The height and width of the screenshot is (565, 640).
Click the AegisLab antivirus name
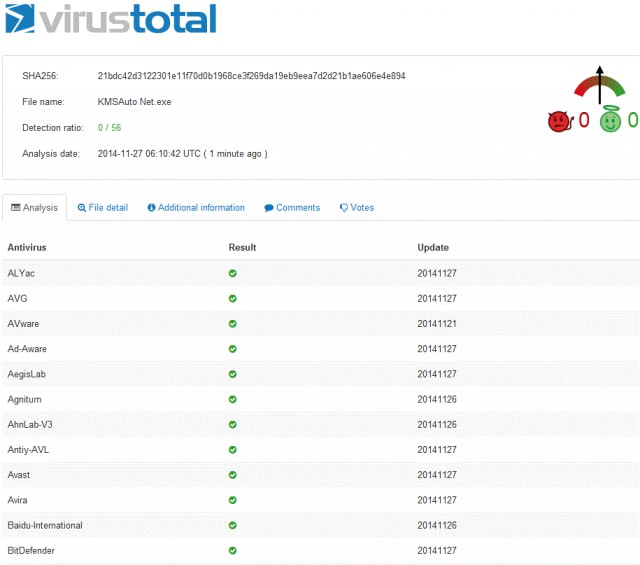pos(27,374)
